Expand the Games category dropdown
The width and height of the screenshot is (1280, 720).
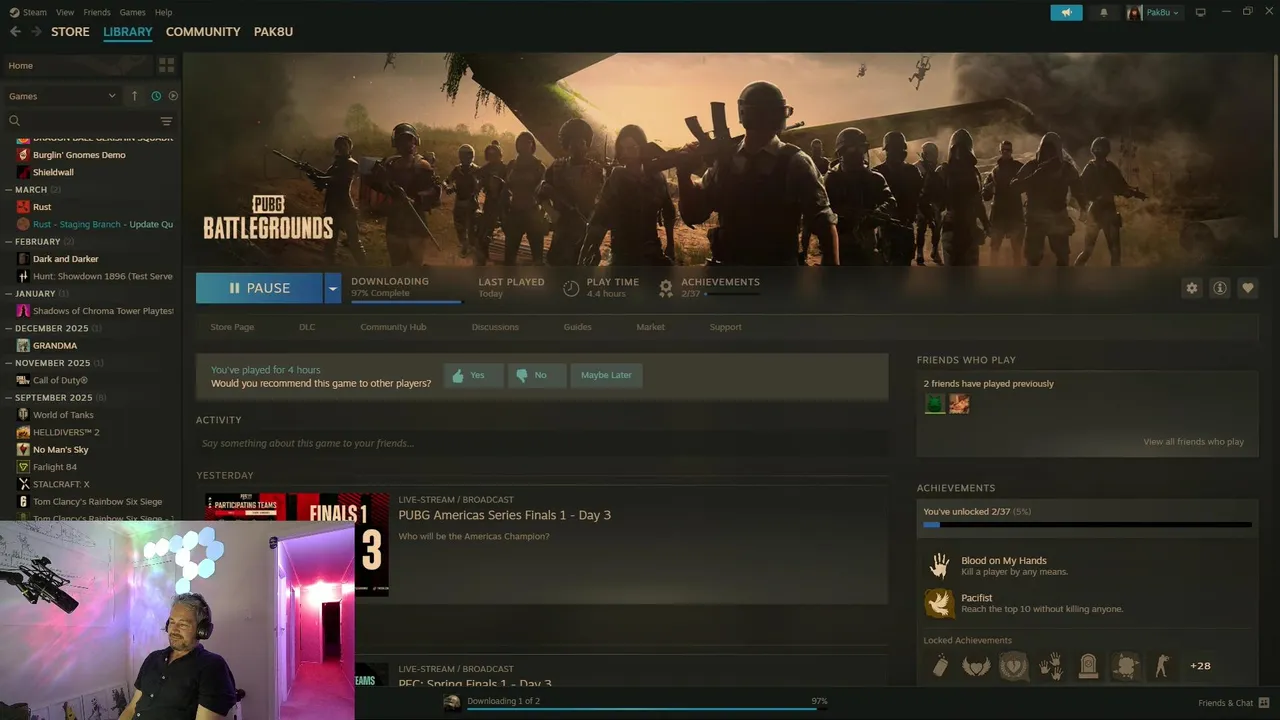tap(62, 96)
